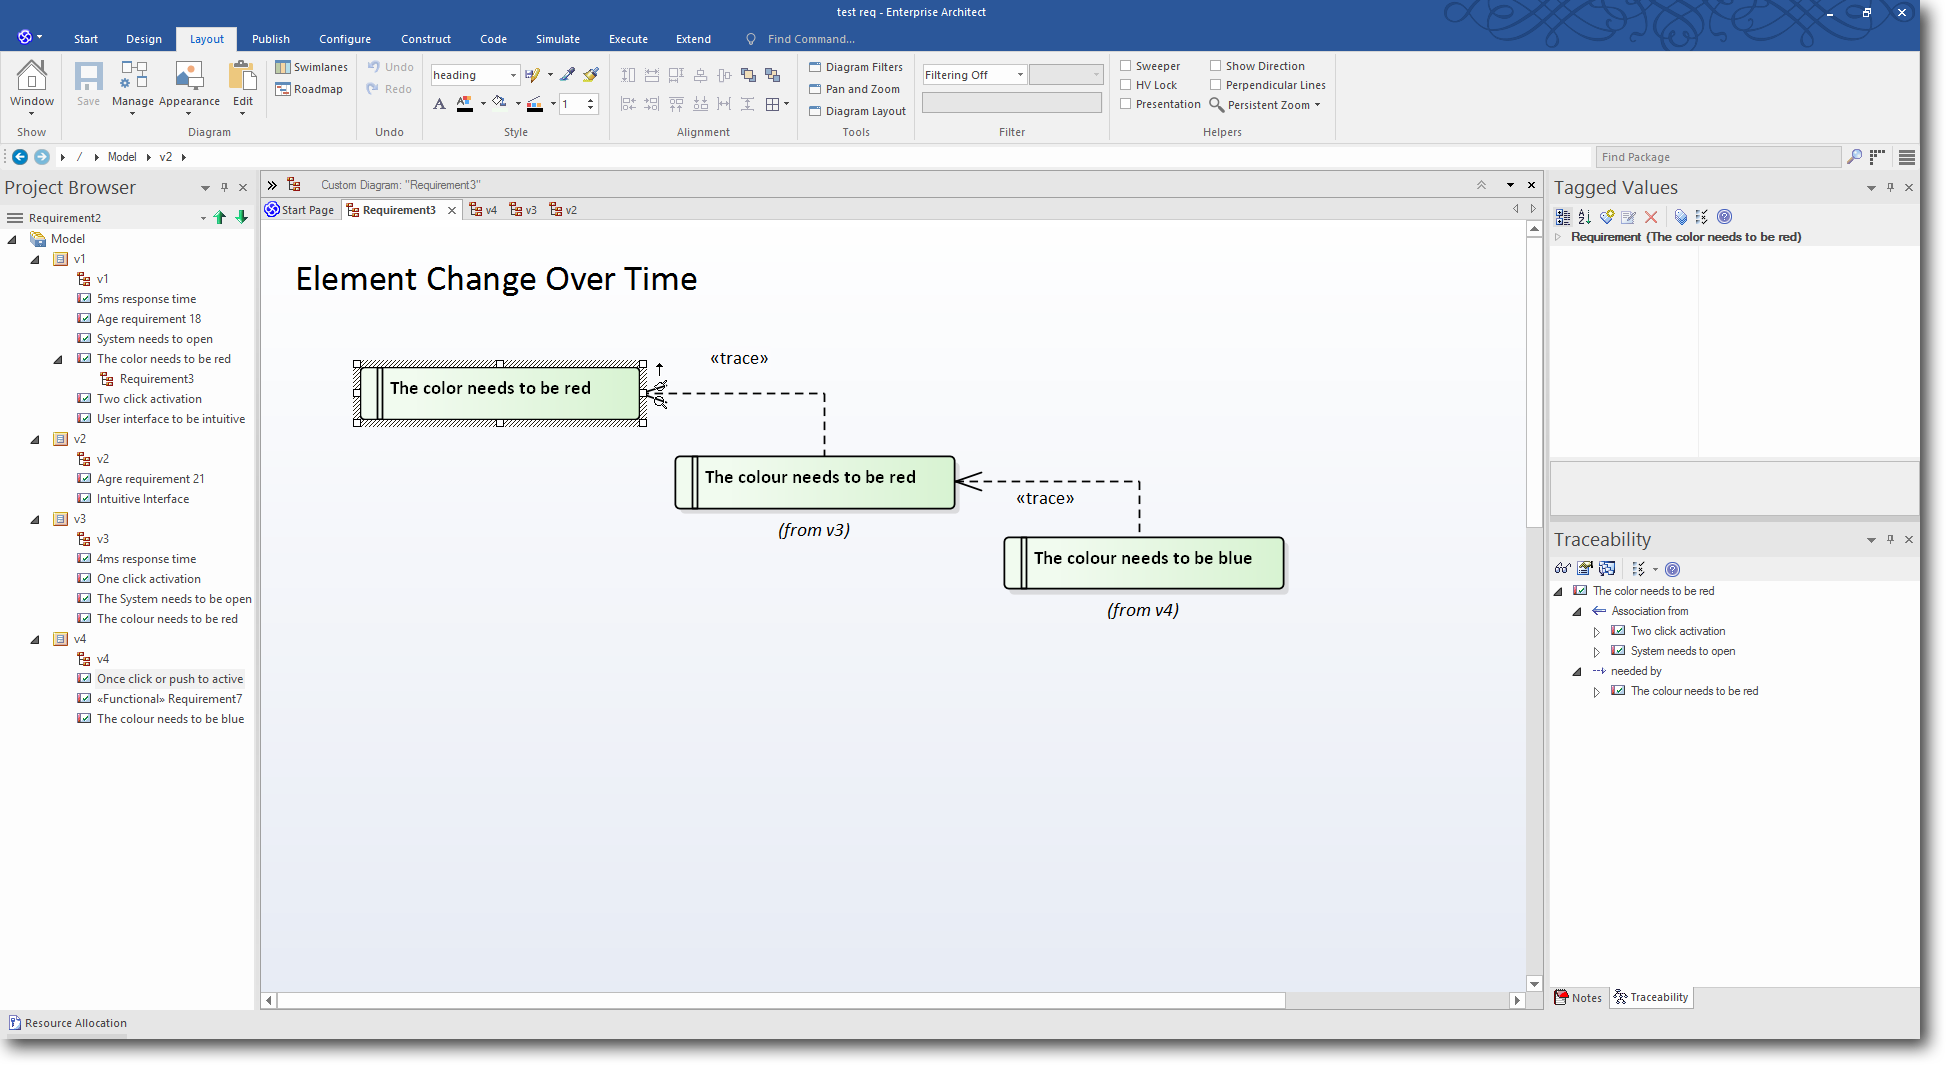The image size is (1950, 1069).
Task: Switch to the Notes panel tab
Action: [x=1578, y=998]
